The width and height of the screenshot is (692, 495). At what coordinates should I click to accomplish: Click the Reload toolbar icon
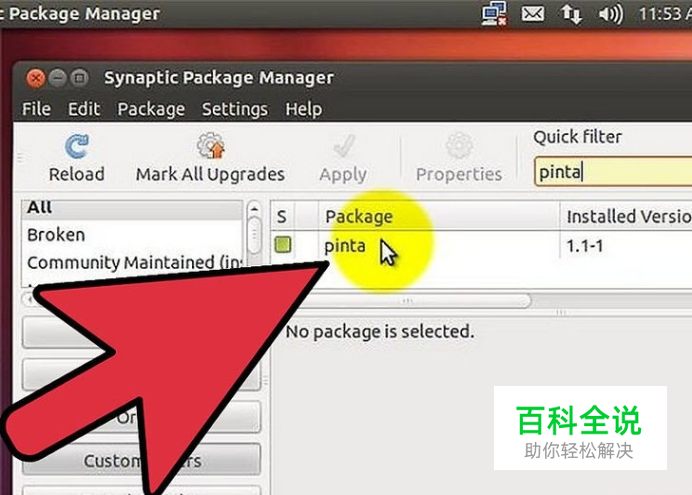pyautogui.click(x=77, y=146)
